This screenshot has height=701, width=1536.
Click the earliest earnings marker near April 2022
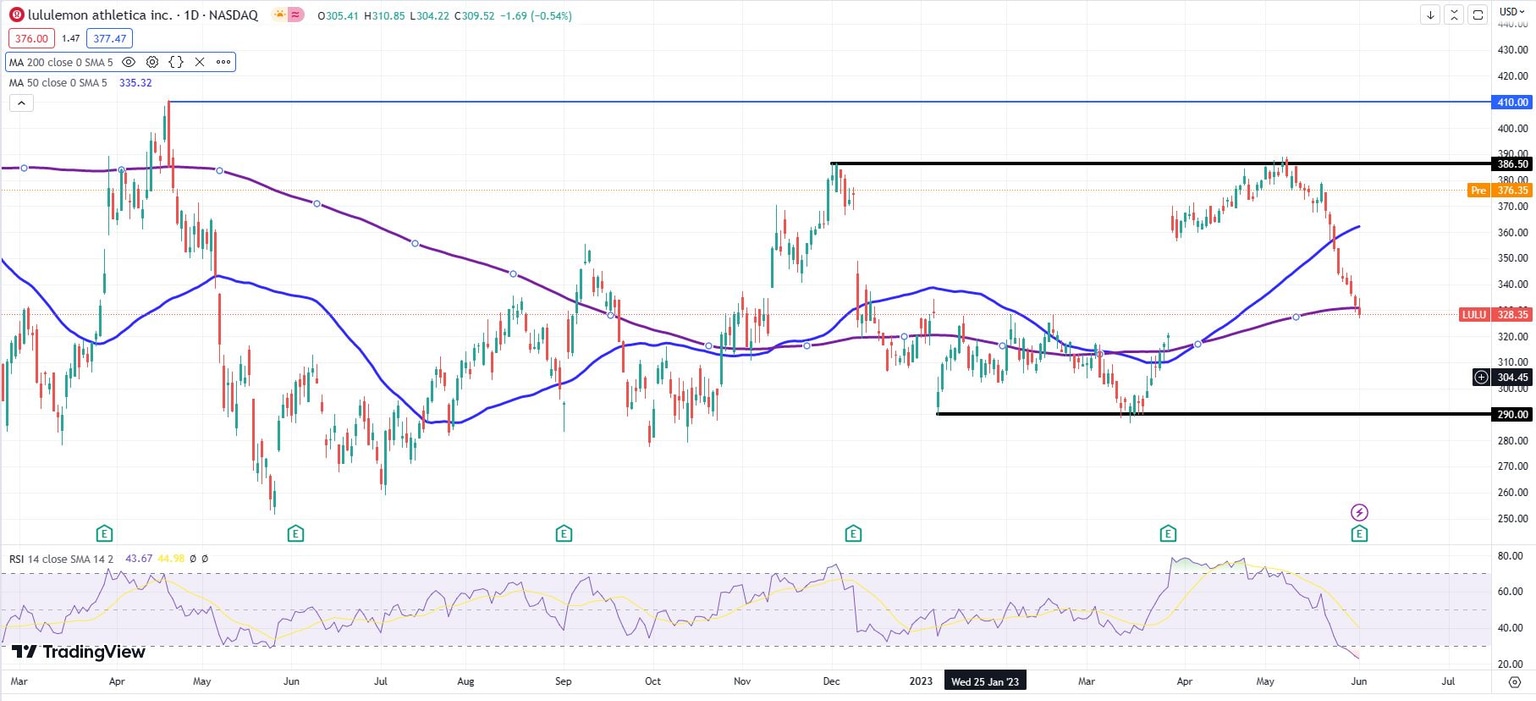103,534
